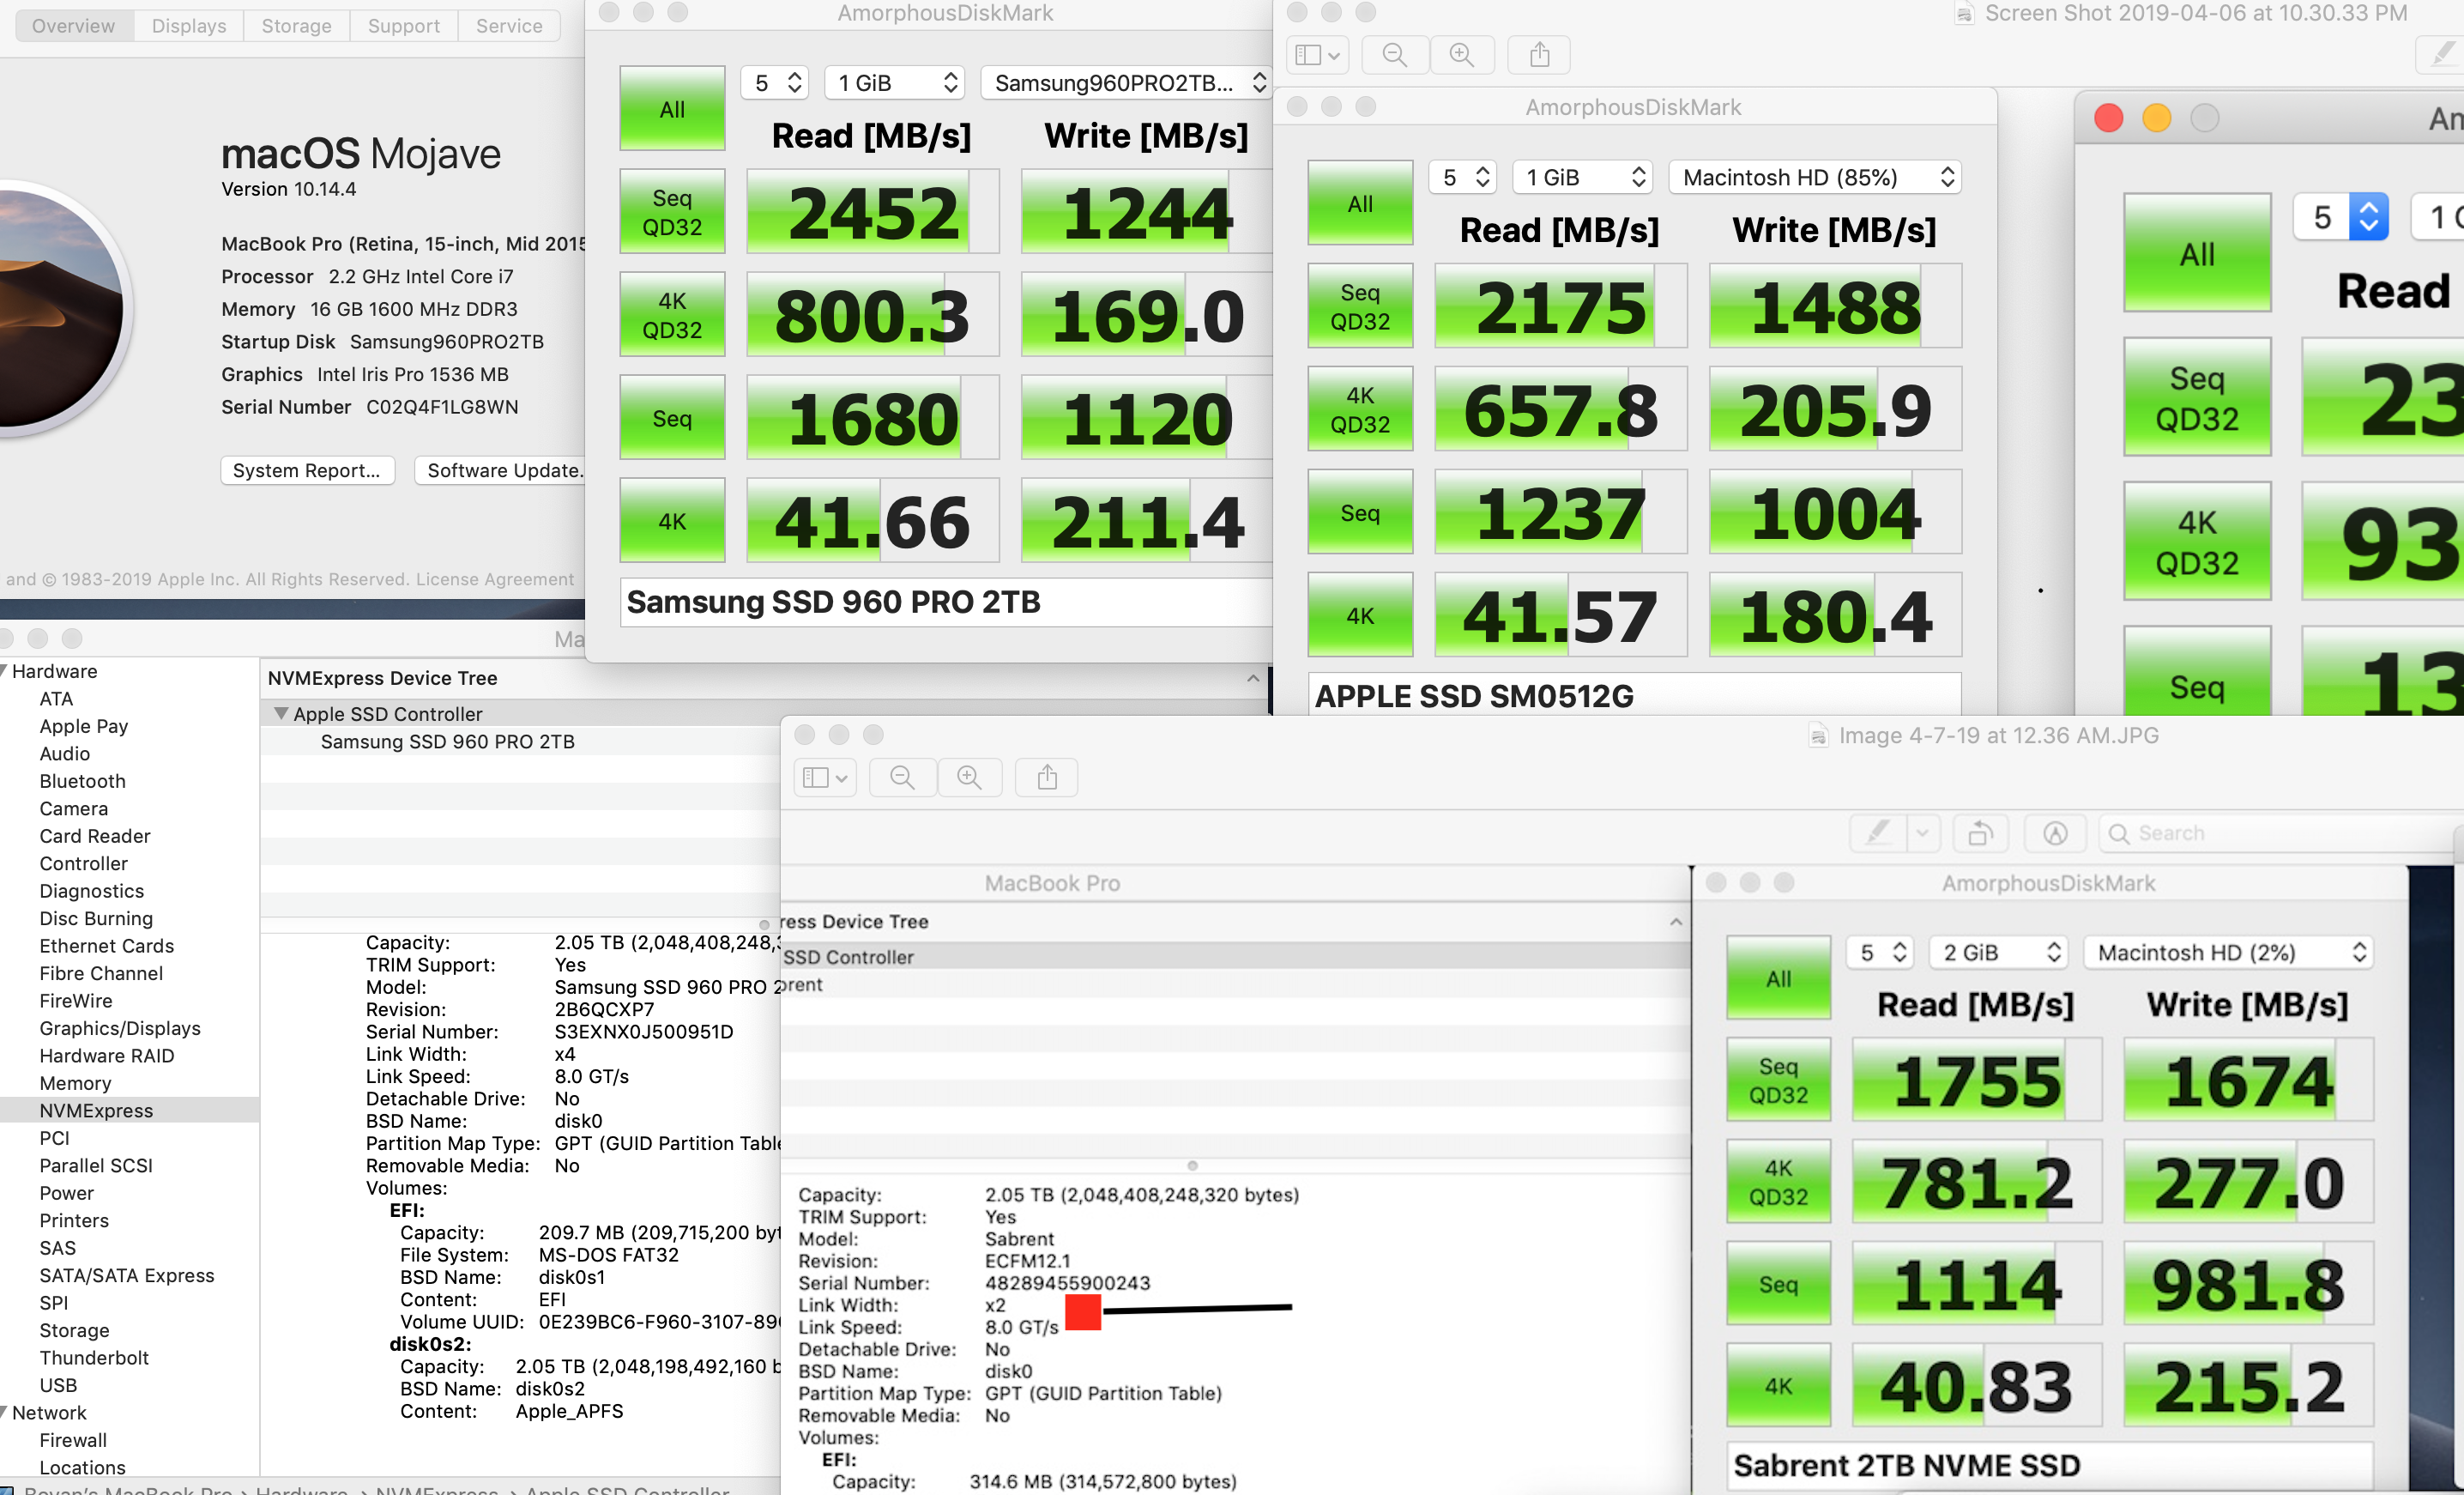Open Samsung960PRO2TB volume dropdown
This screenshot has width=2464, height=1495.
tap(1127, 83)
